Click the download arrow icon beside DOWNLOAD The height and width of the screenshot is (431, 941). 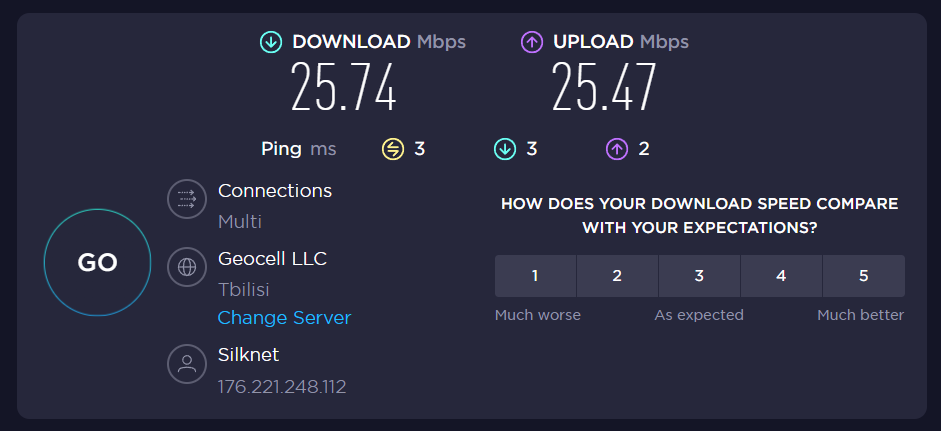271,42
